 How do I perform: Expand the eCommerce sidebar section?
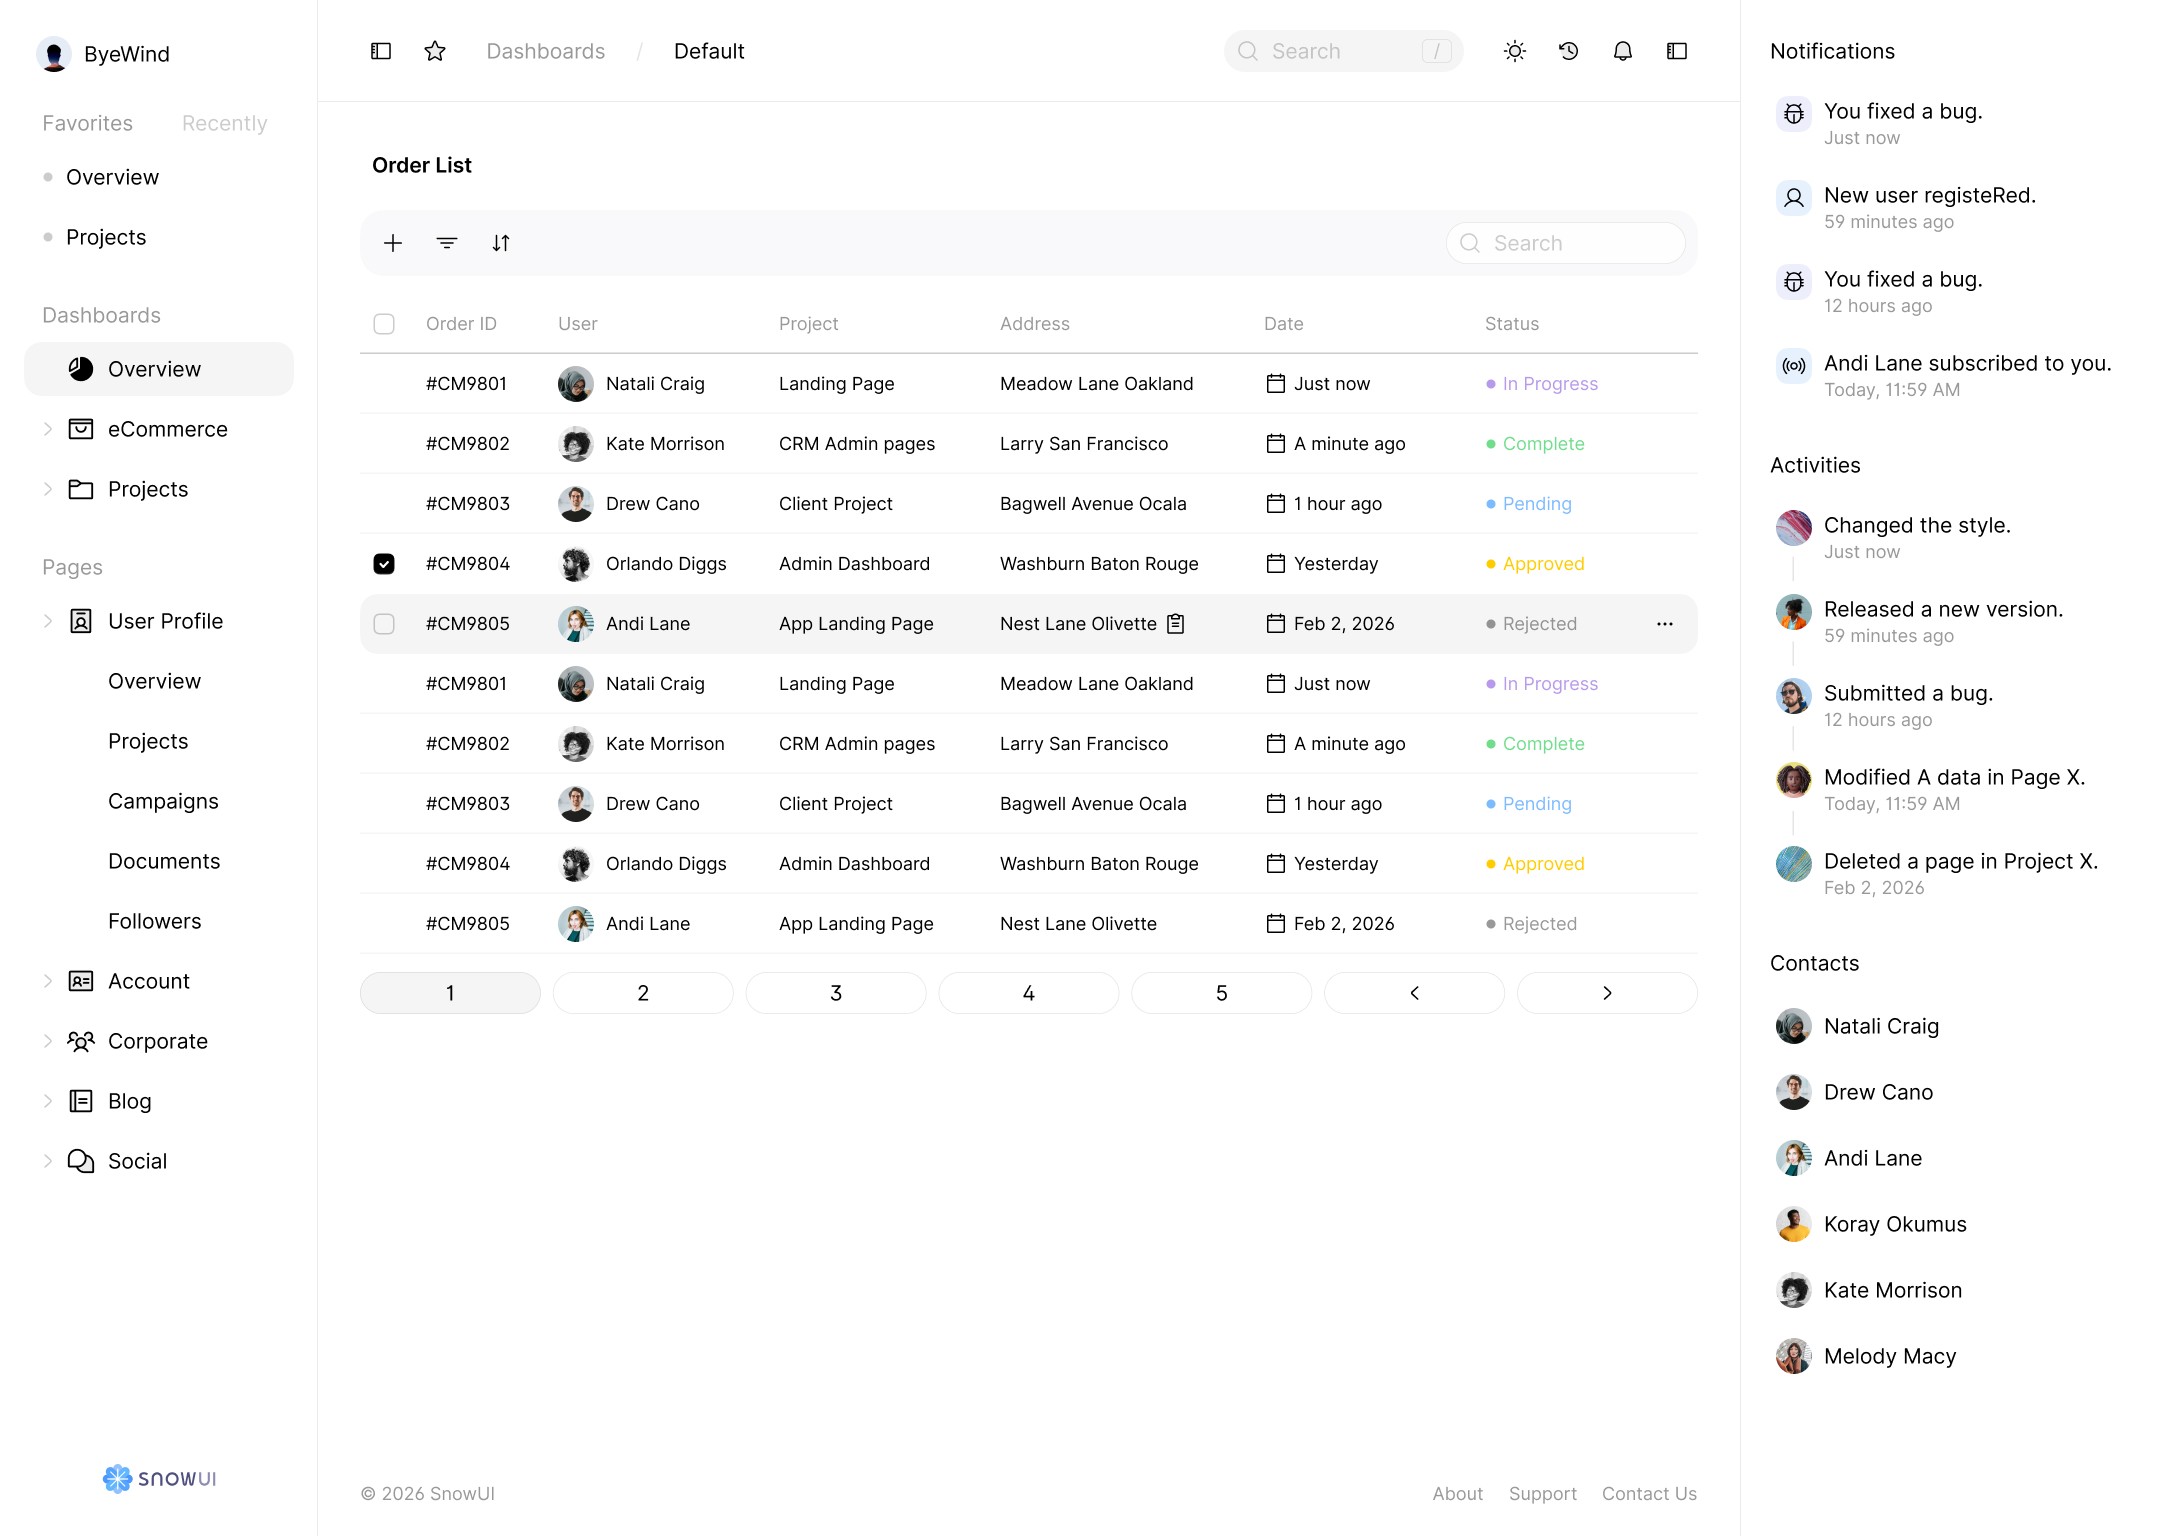click(x=48, y=429)
